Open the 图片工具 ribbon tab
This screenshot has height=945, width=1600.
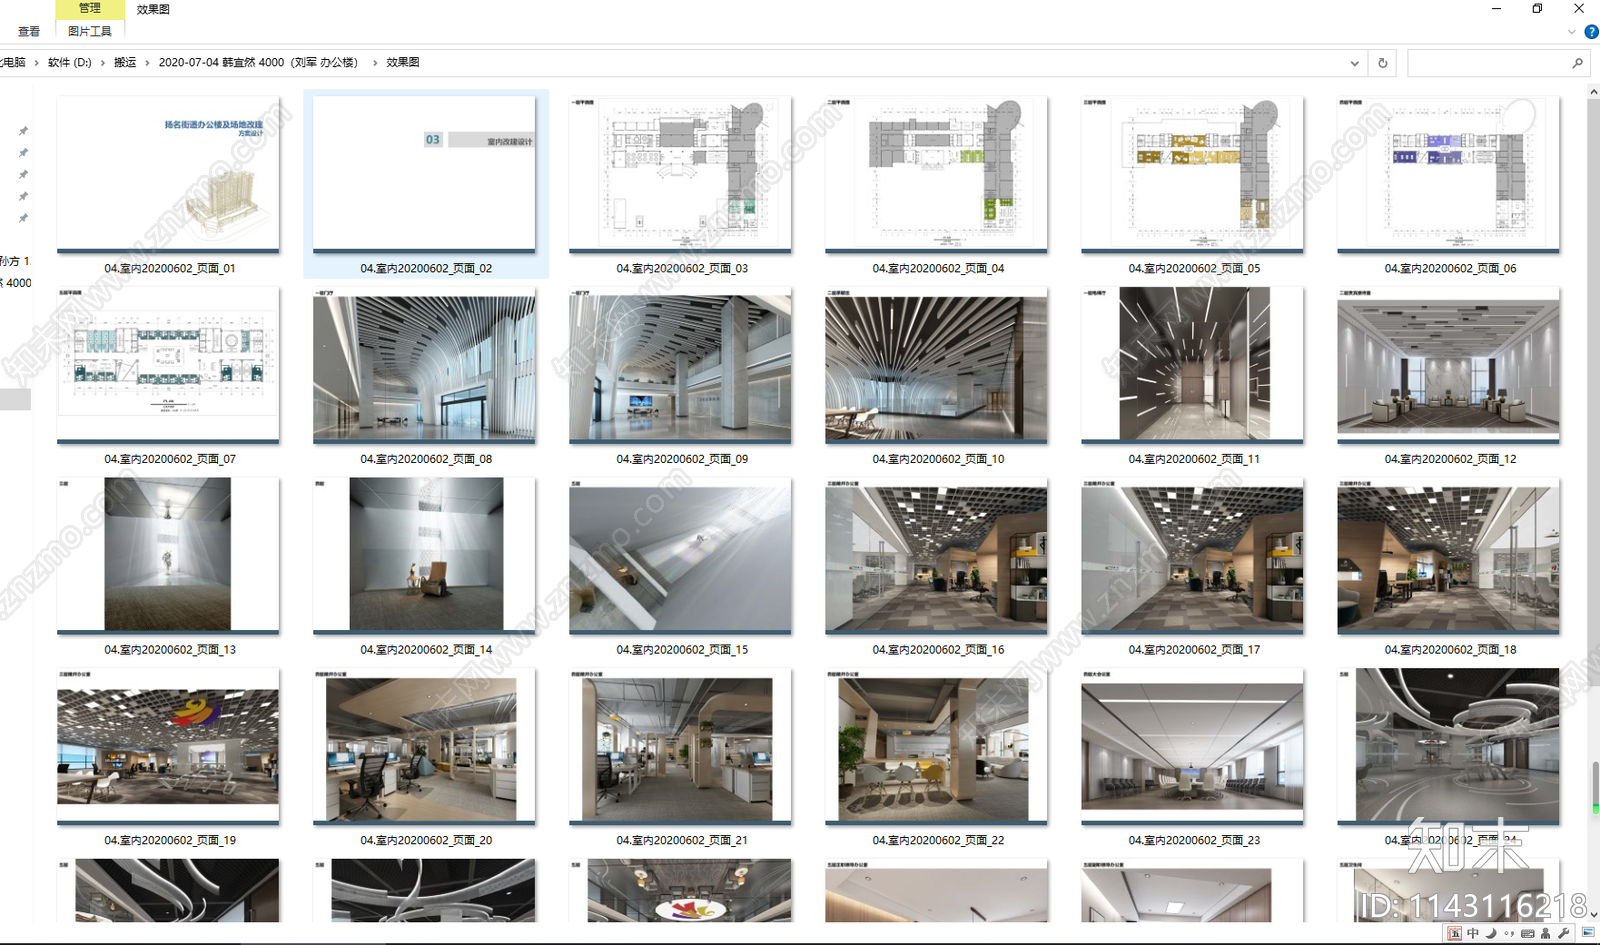tap(90, 32)
